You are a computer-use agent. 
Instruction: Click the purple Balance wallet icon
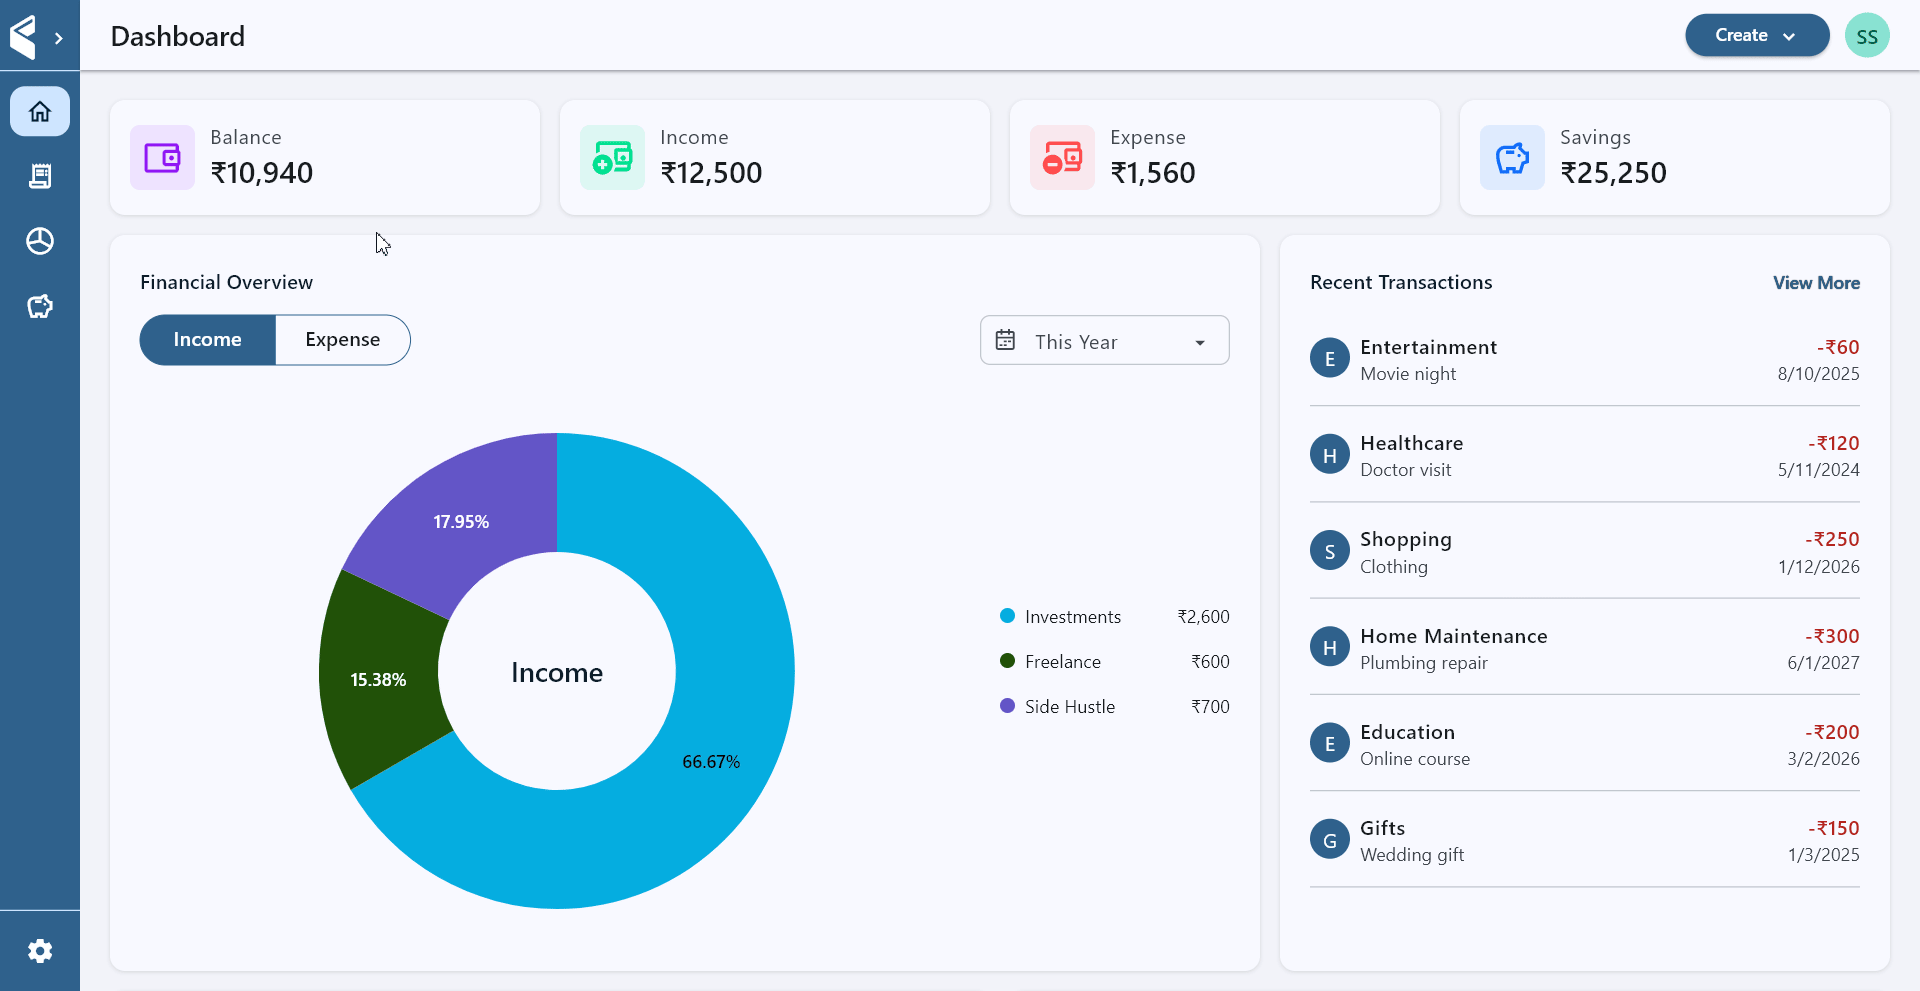click(162, 157)
